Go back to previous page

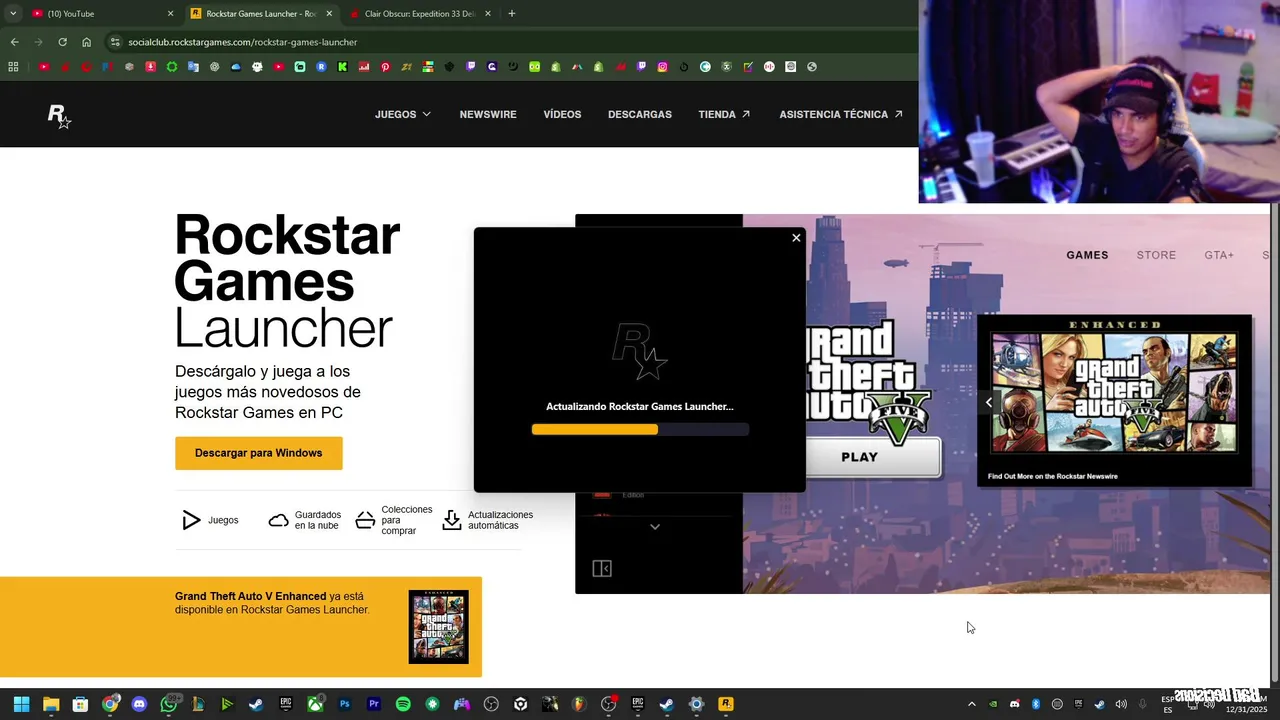click(14, 42)
